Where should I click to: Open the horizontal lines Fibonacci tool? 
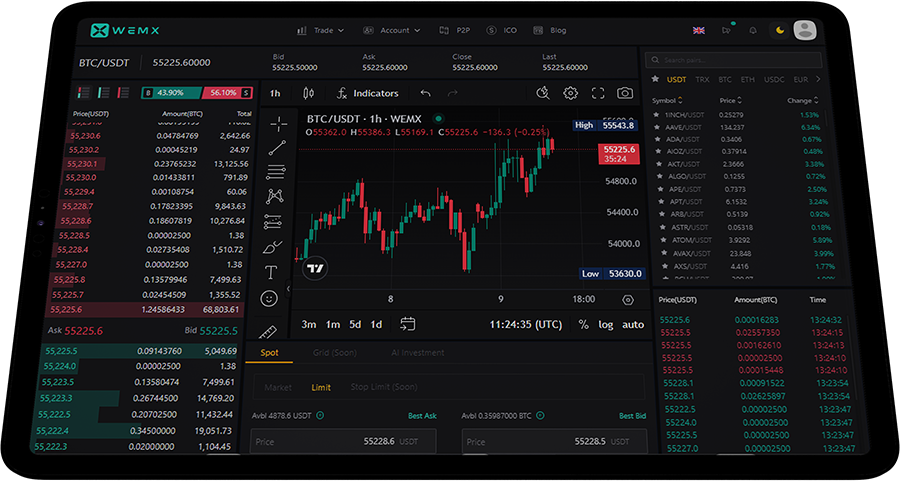click(x=276, y=172)
